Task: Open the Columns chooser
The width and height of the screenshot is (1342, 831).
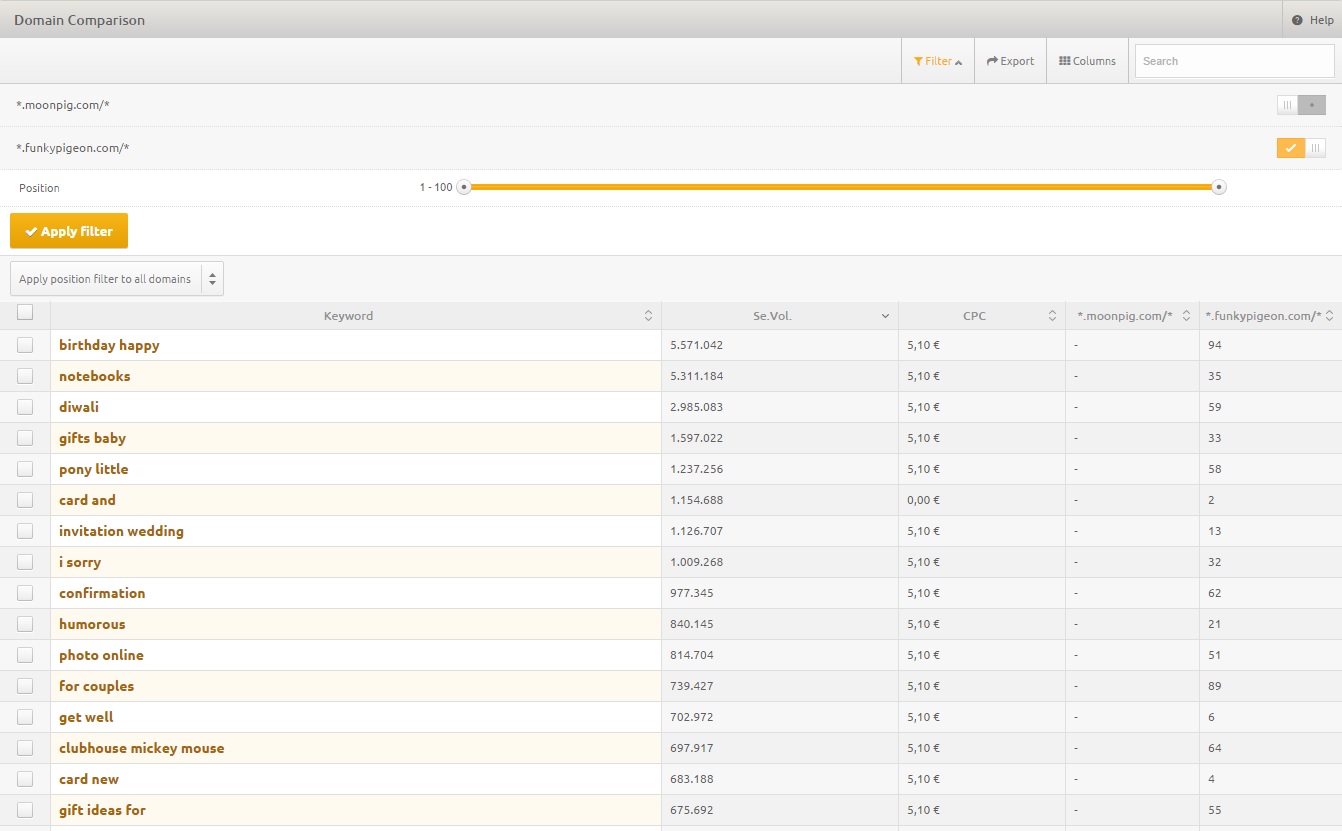Action: pos(1087,61)
